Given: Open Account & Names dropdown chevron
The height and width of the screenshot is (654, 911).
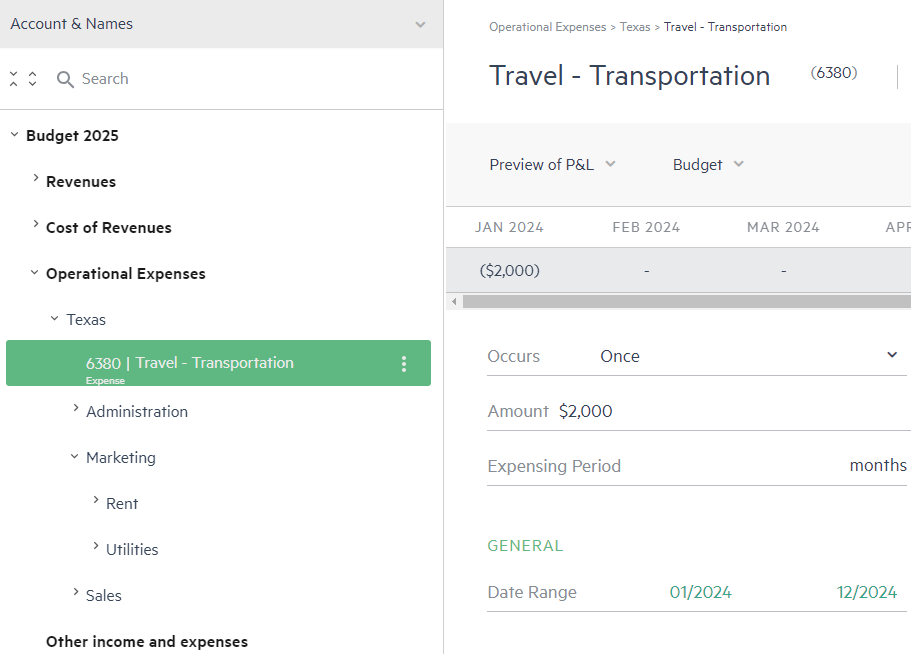Looking at the screenshot, I should pyautogui.click(x=420, y=24).
